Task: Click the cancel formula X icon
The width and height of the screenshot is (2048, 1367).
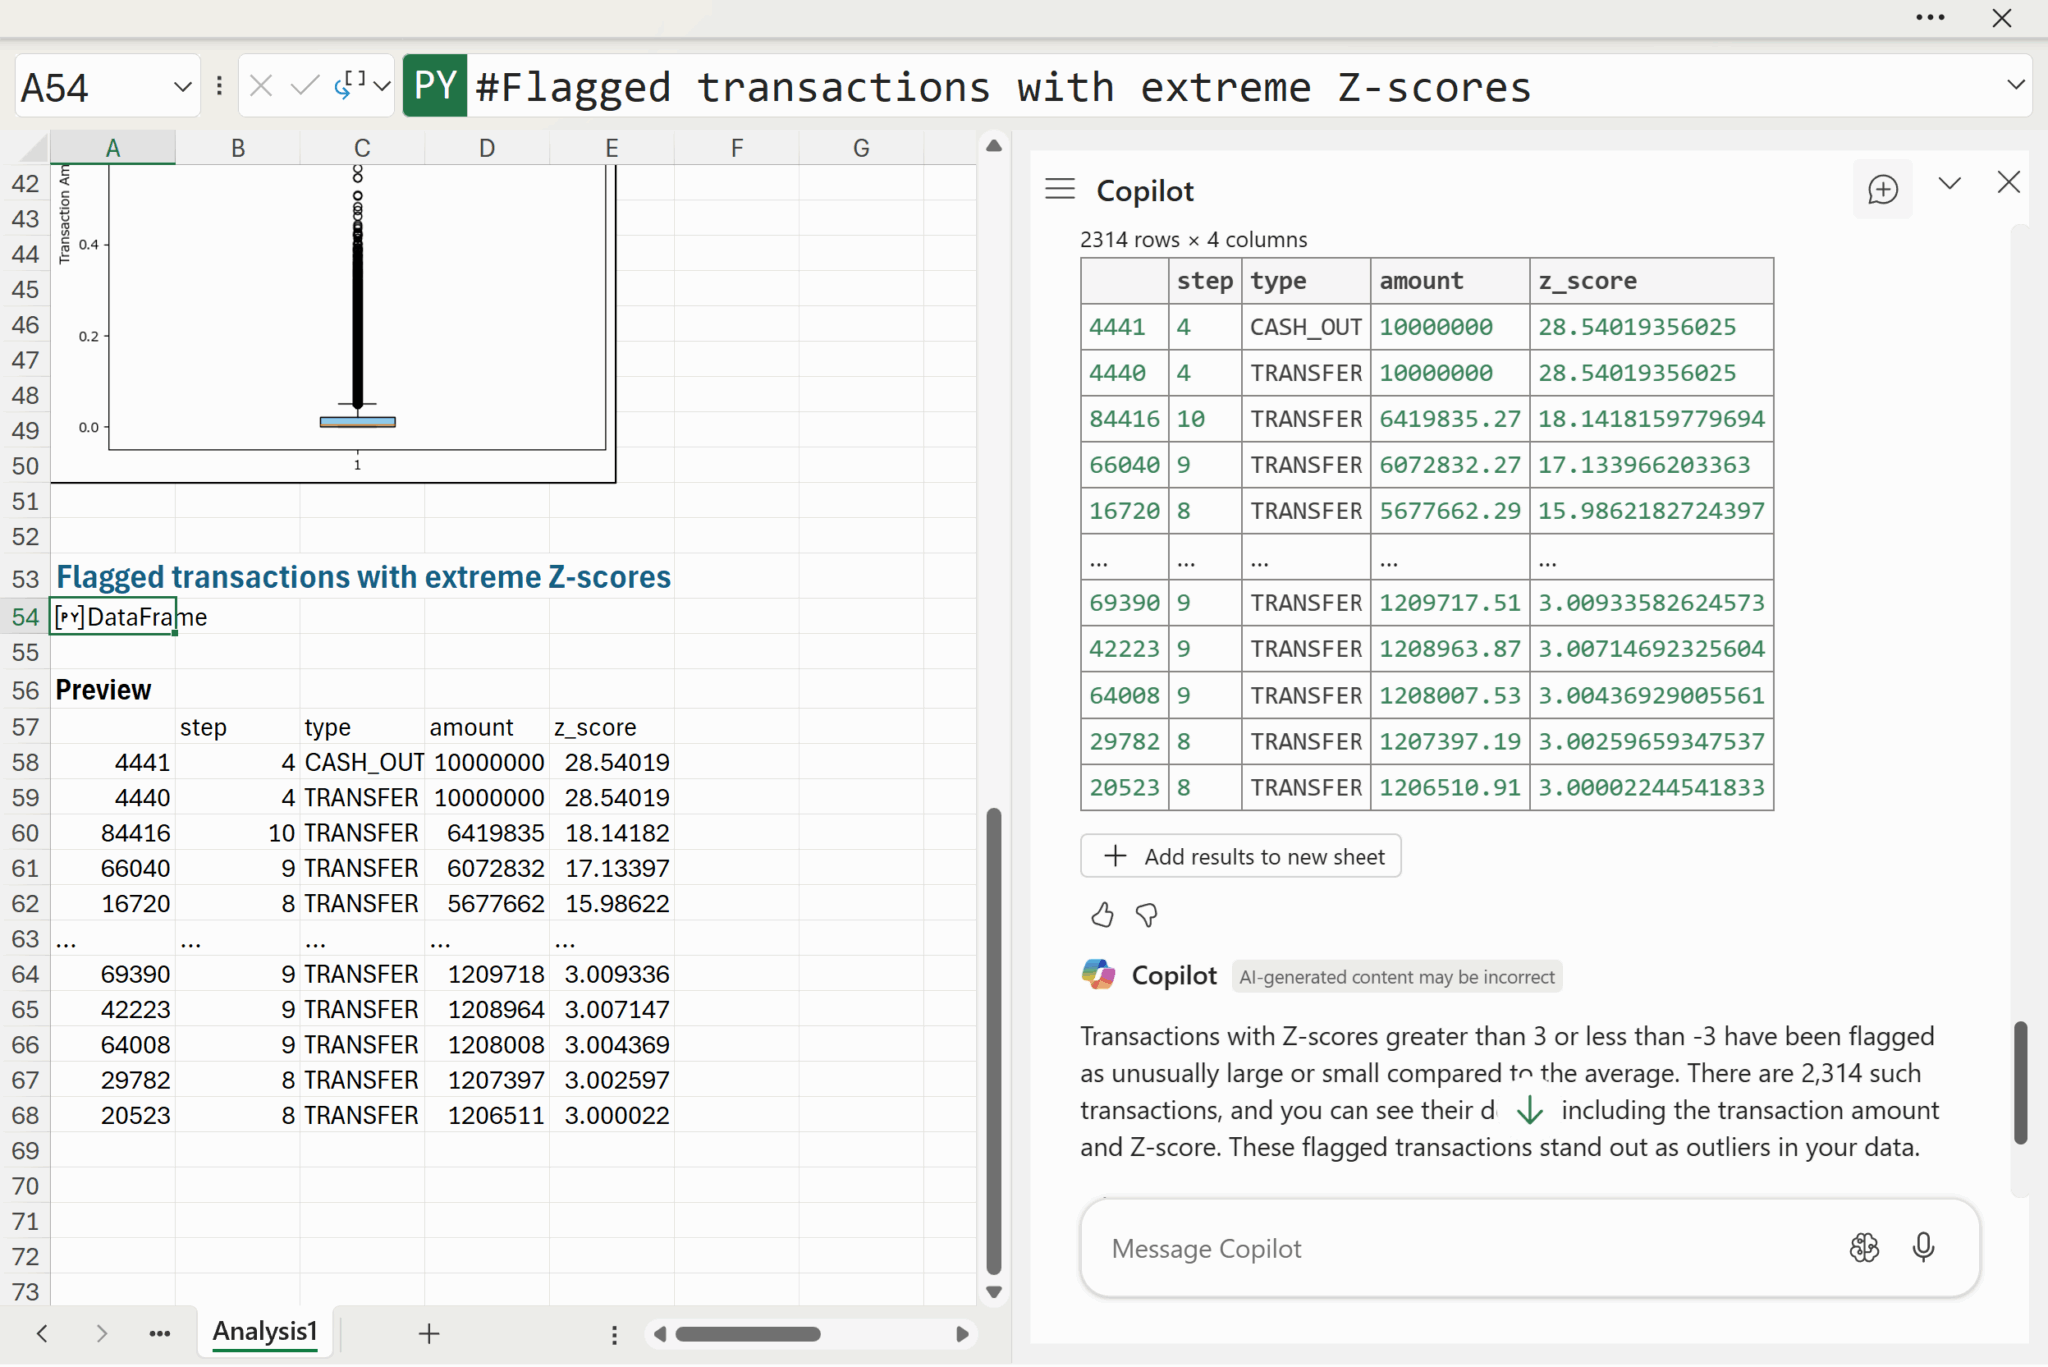Action: tap(261, 86)
